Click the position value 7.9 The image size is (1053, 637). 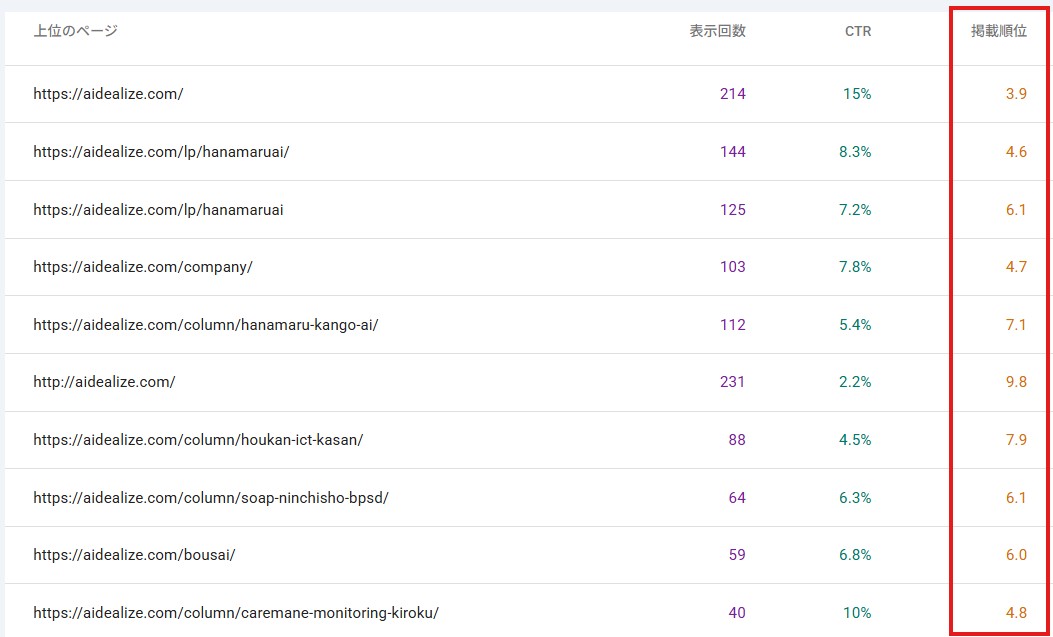[x=1016, y=440]
